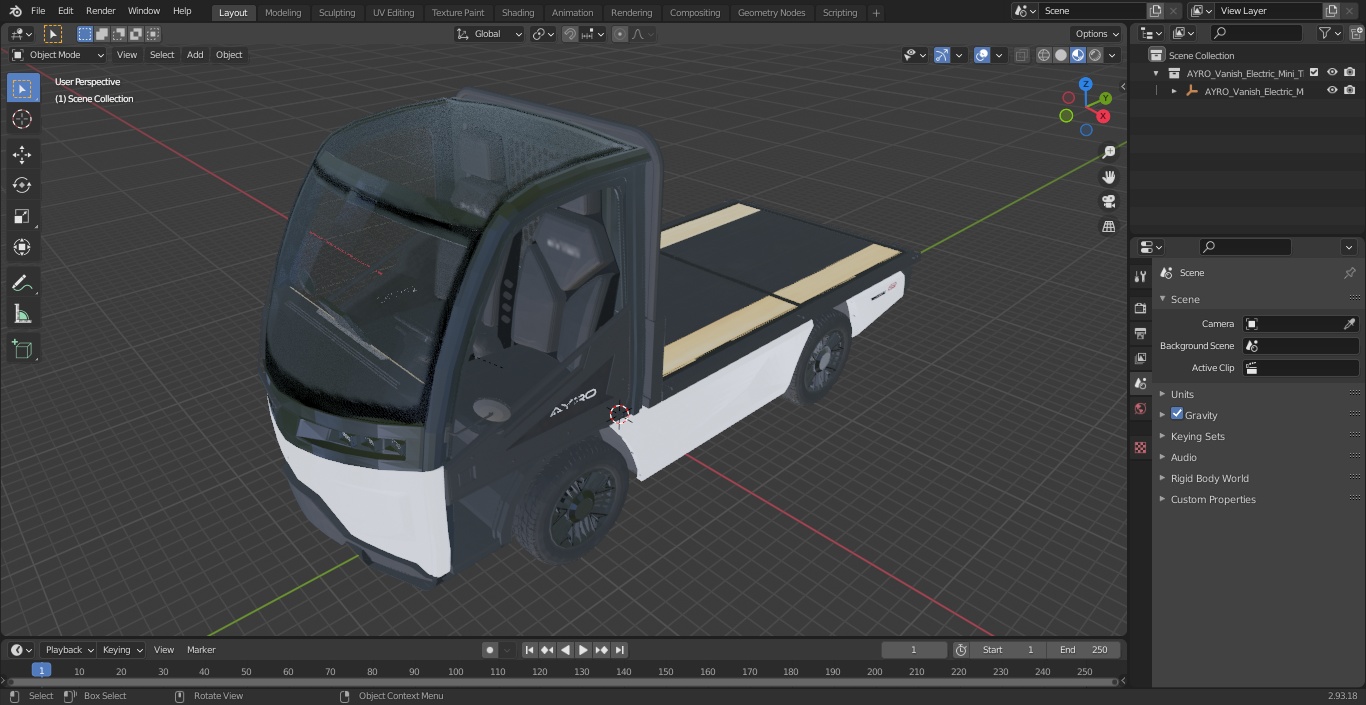Click the X axis on the navigation gizmo

1104,116
